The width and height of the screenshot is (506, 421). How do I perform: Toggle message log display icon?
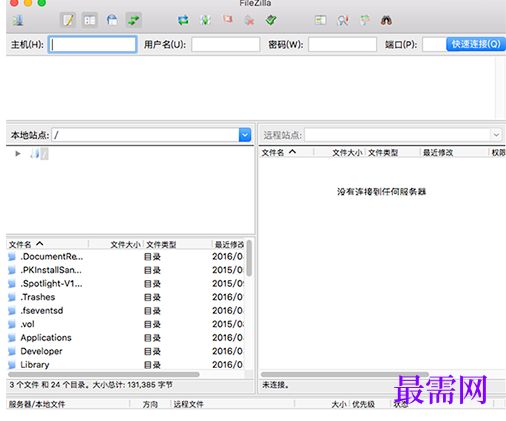click(68, 21)
